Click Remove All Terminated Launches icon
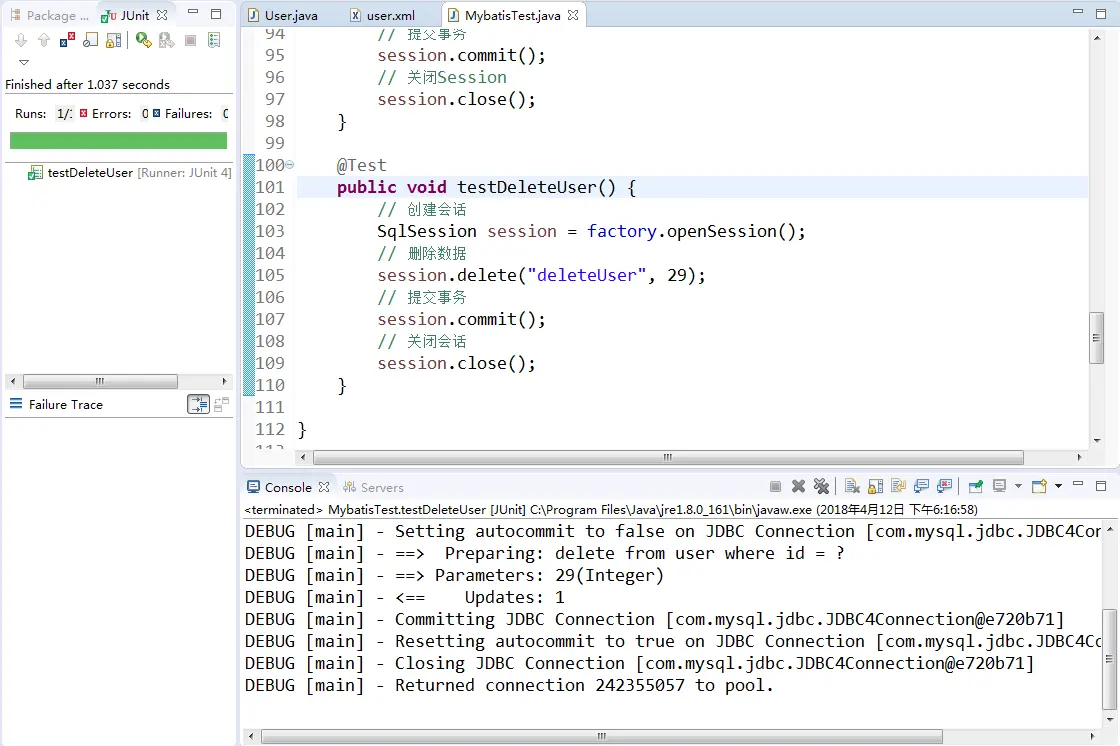Viewport: 1120px width, 746px height. coord(821,487)
